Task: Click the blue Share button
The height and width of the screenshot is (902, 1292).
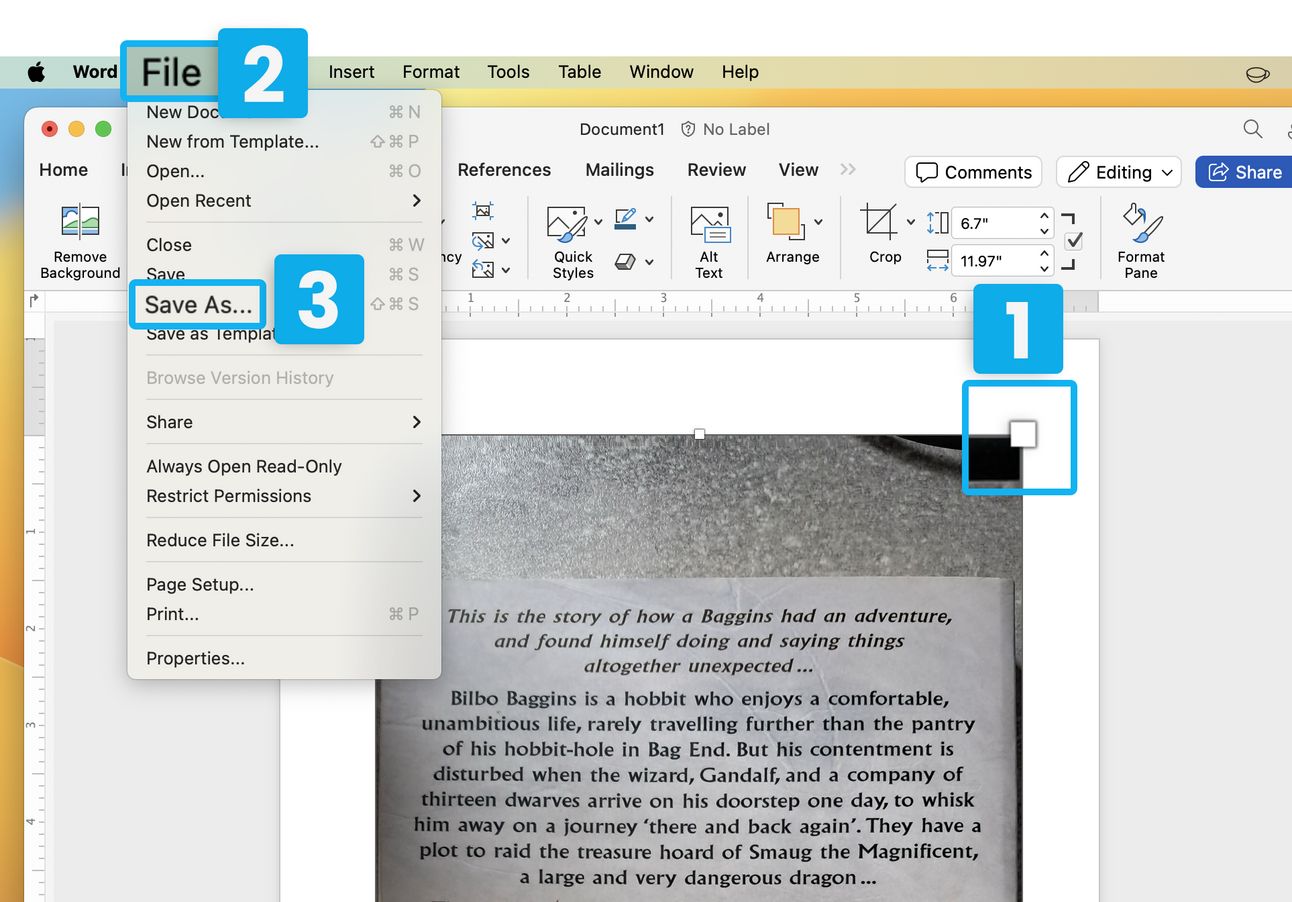Action: 1244,172
